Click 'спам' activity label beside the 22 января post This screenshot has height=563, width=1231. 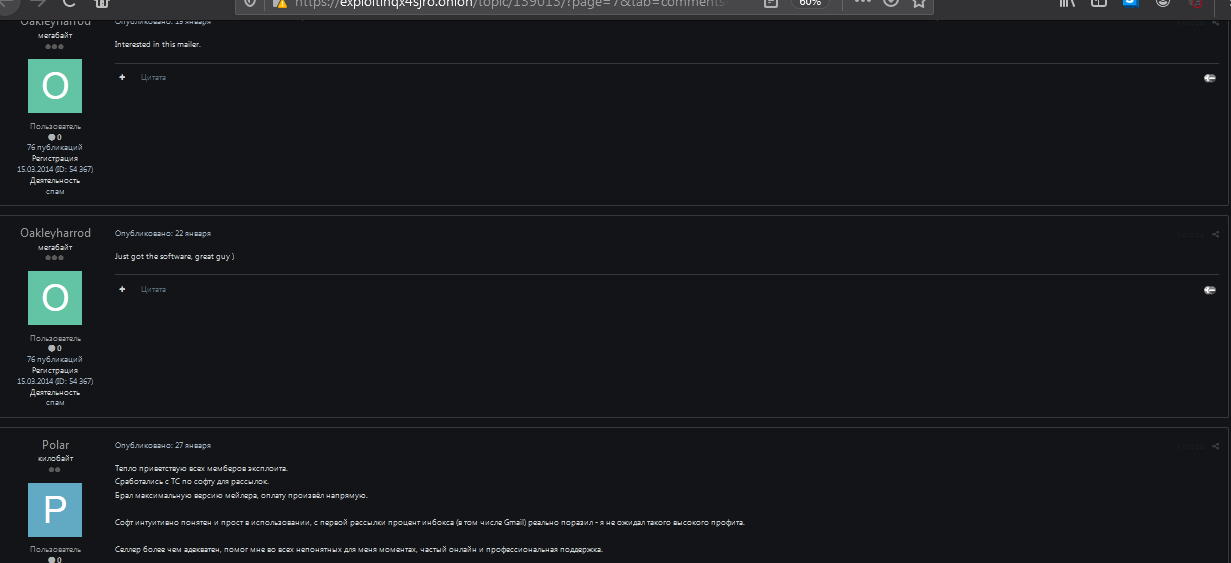coord(55,403)
